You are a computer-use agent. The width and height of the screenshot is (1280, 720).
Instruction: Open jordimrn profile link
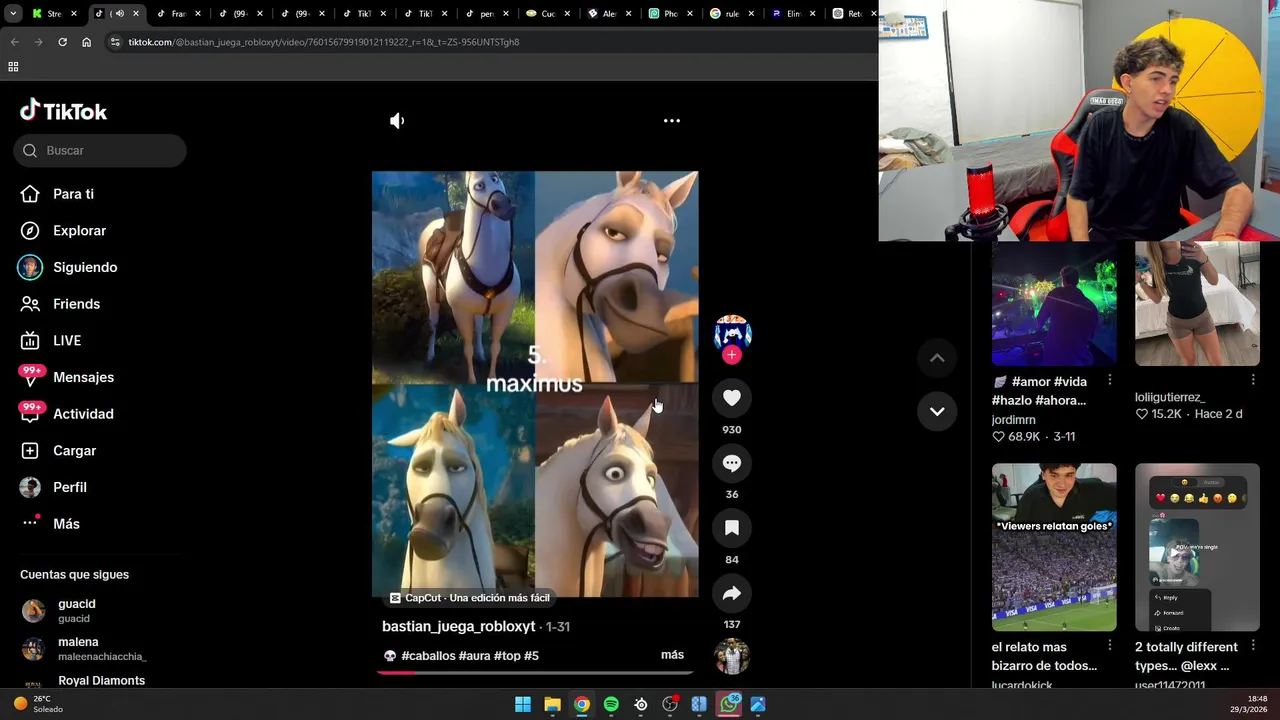click(x=1013, y=420)
